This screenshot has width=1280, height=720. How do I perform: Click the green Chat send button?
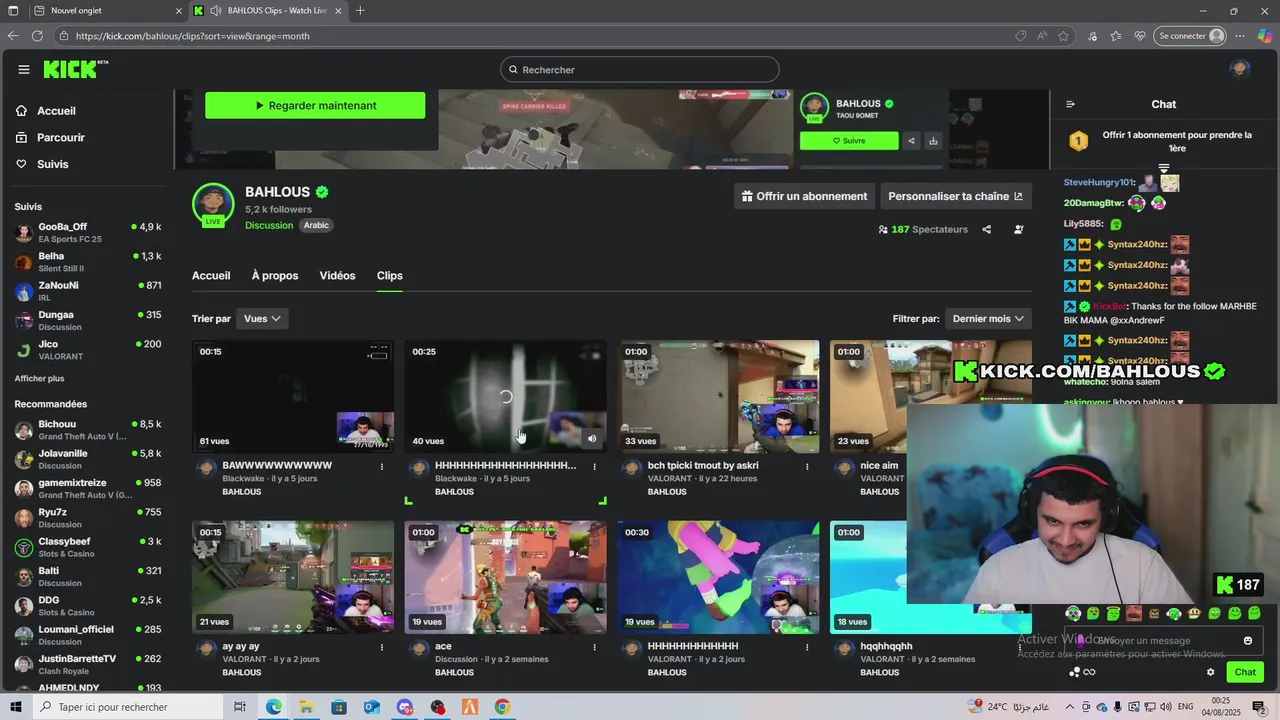(1245, 672)
